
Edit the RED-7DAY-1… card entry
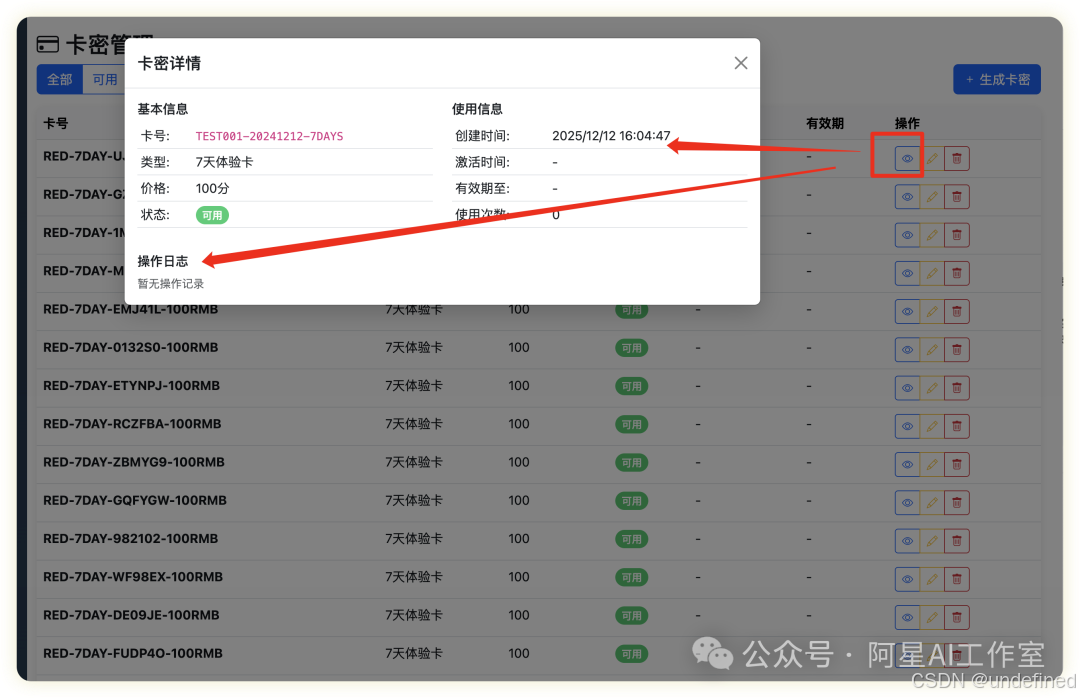coord(932,235)
